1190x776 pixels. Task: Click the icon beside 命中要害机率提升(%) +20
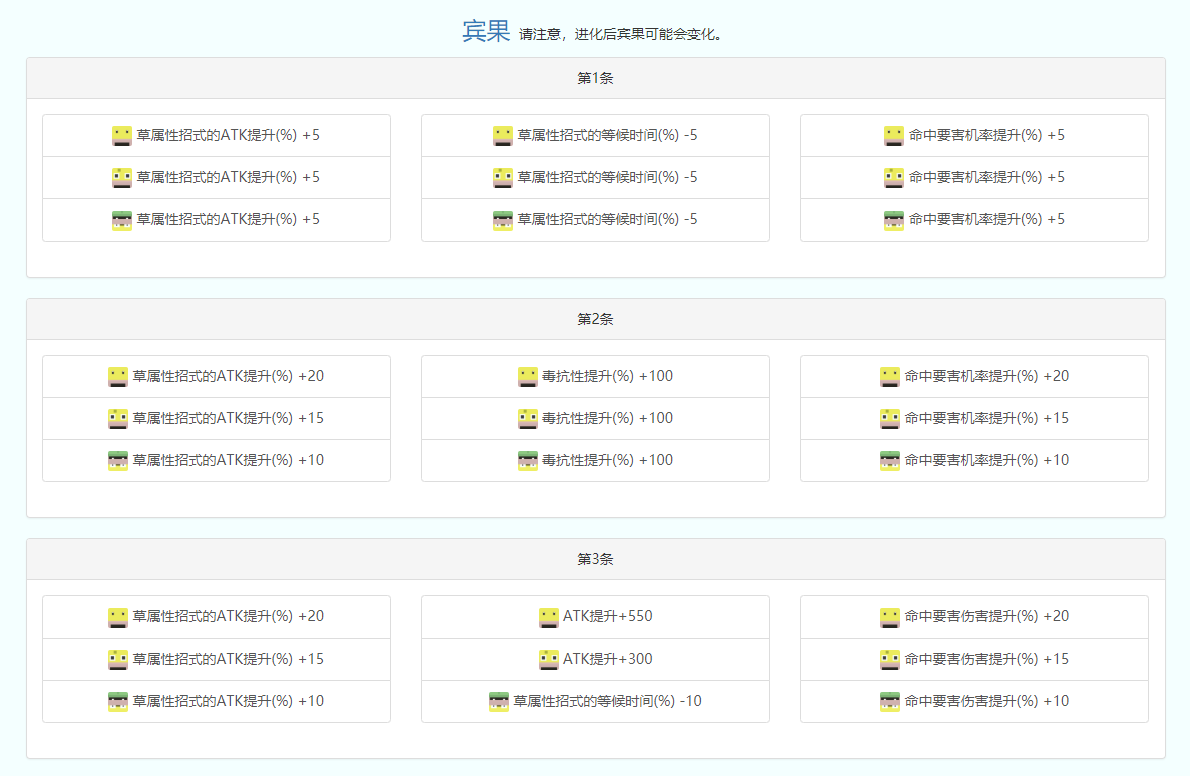(x=890, y=376)
